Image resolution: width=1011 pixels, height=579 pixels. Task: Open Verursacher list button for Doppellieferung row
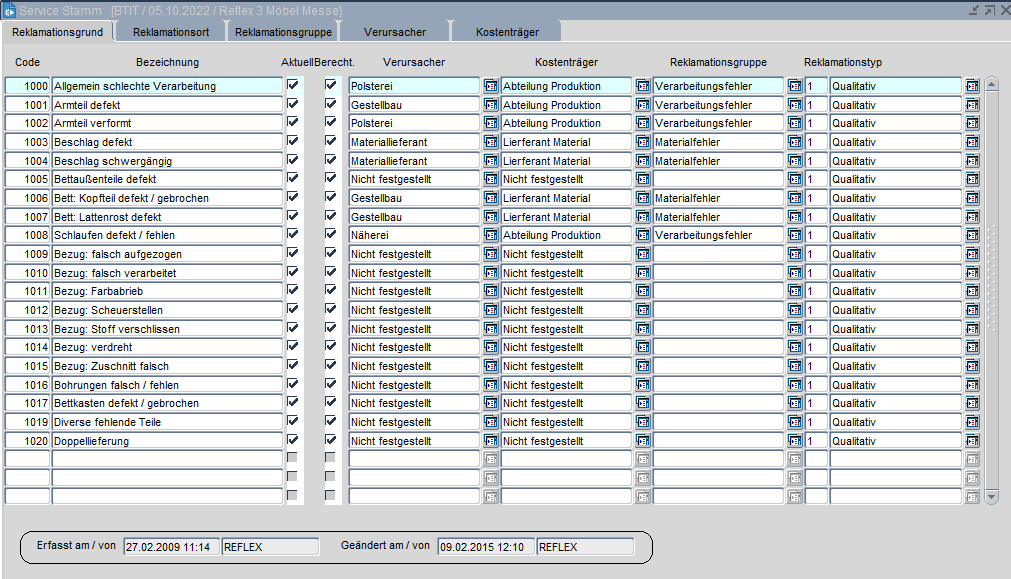pyautogui.click(x=490, y=440)
